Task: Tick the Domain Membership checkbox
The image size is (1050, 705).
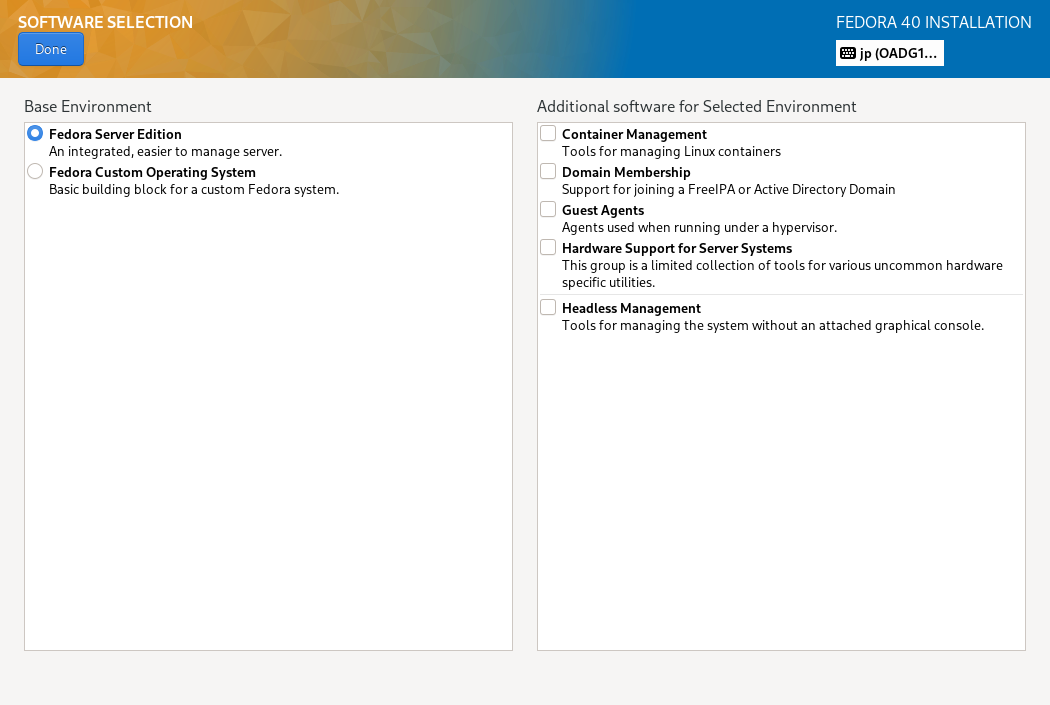Action: click(x=548, y=171)
